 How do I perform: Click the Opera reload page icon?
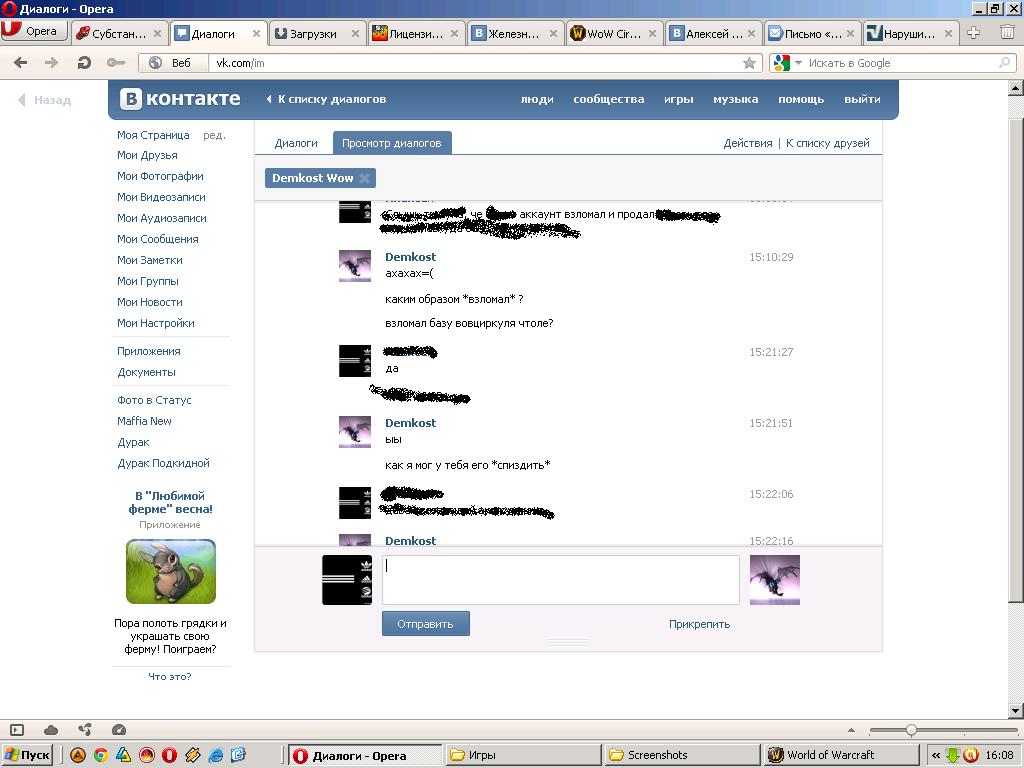[x=84, y=63]
